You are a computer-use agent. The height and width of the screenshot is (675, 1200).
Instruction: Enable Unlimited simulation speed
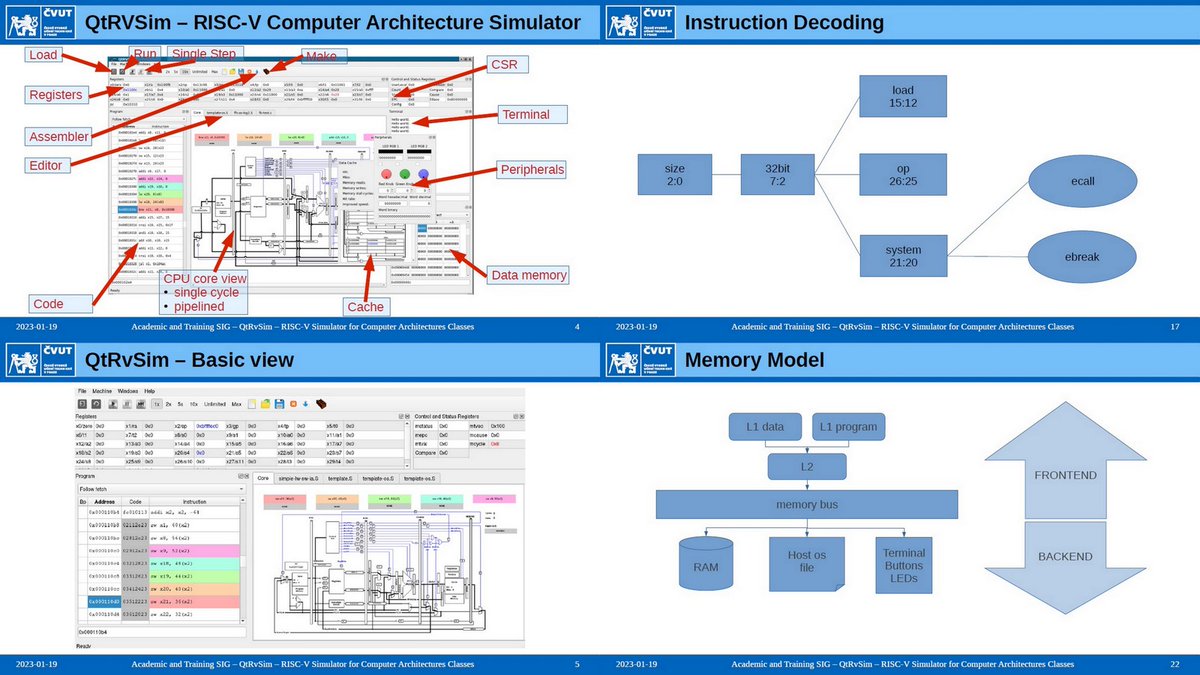click(x=215, y=403)
